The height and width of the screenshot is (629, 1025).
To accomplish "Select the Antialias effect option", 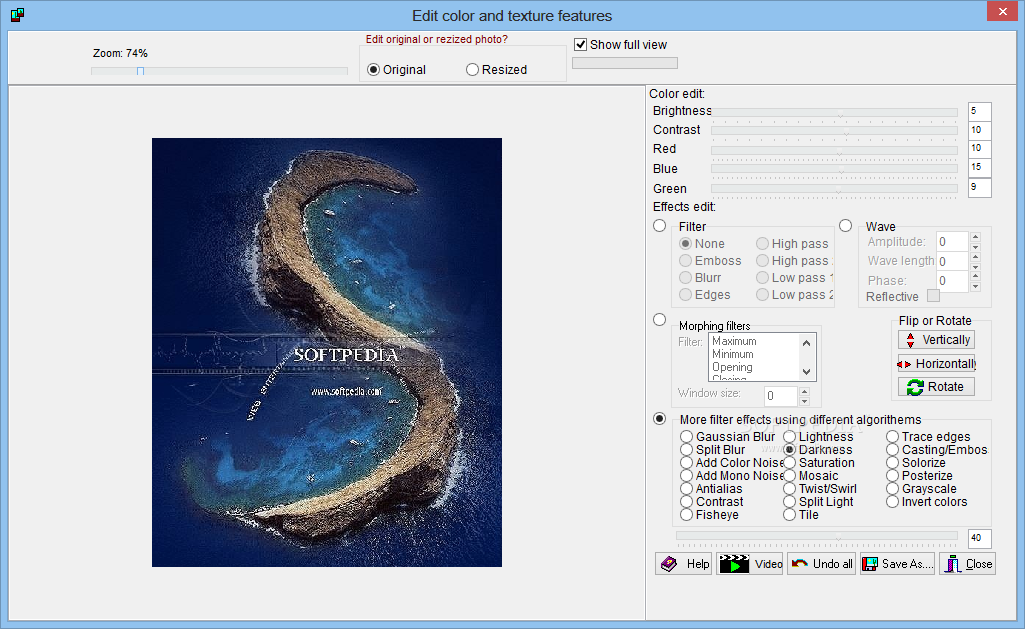I will point(686,488).
